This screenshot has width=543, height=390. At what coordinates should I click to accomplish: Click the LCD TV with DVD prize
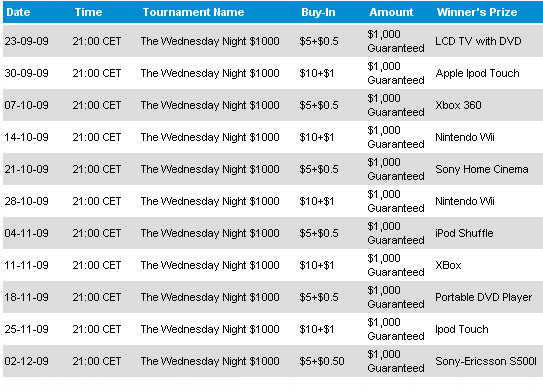pyautogui.click(x=478, y=41)
